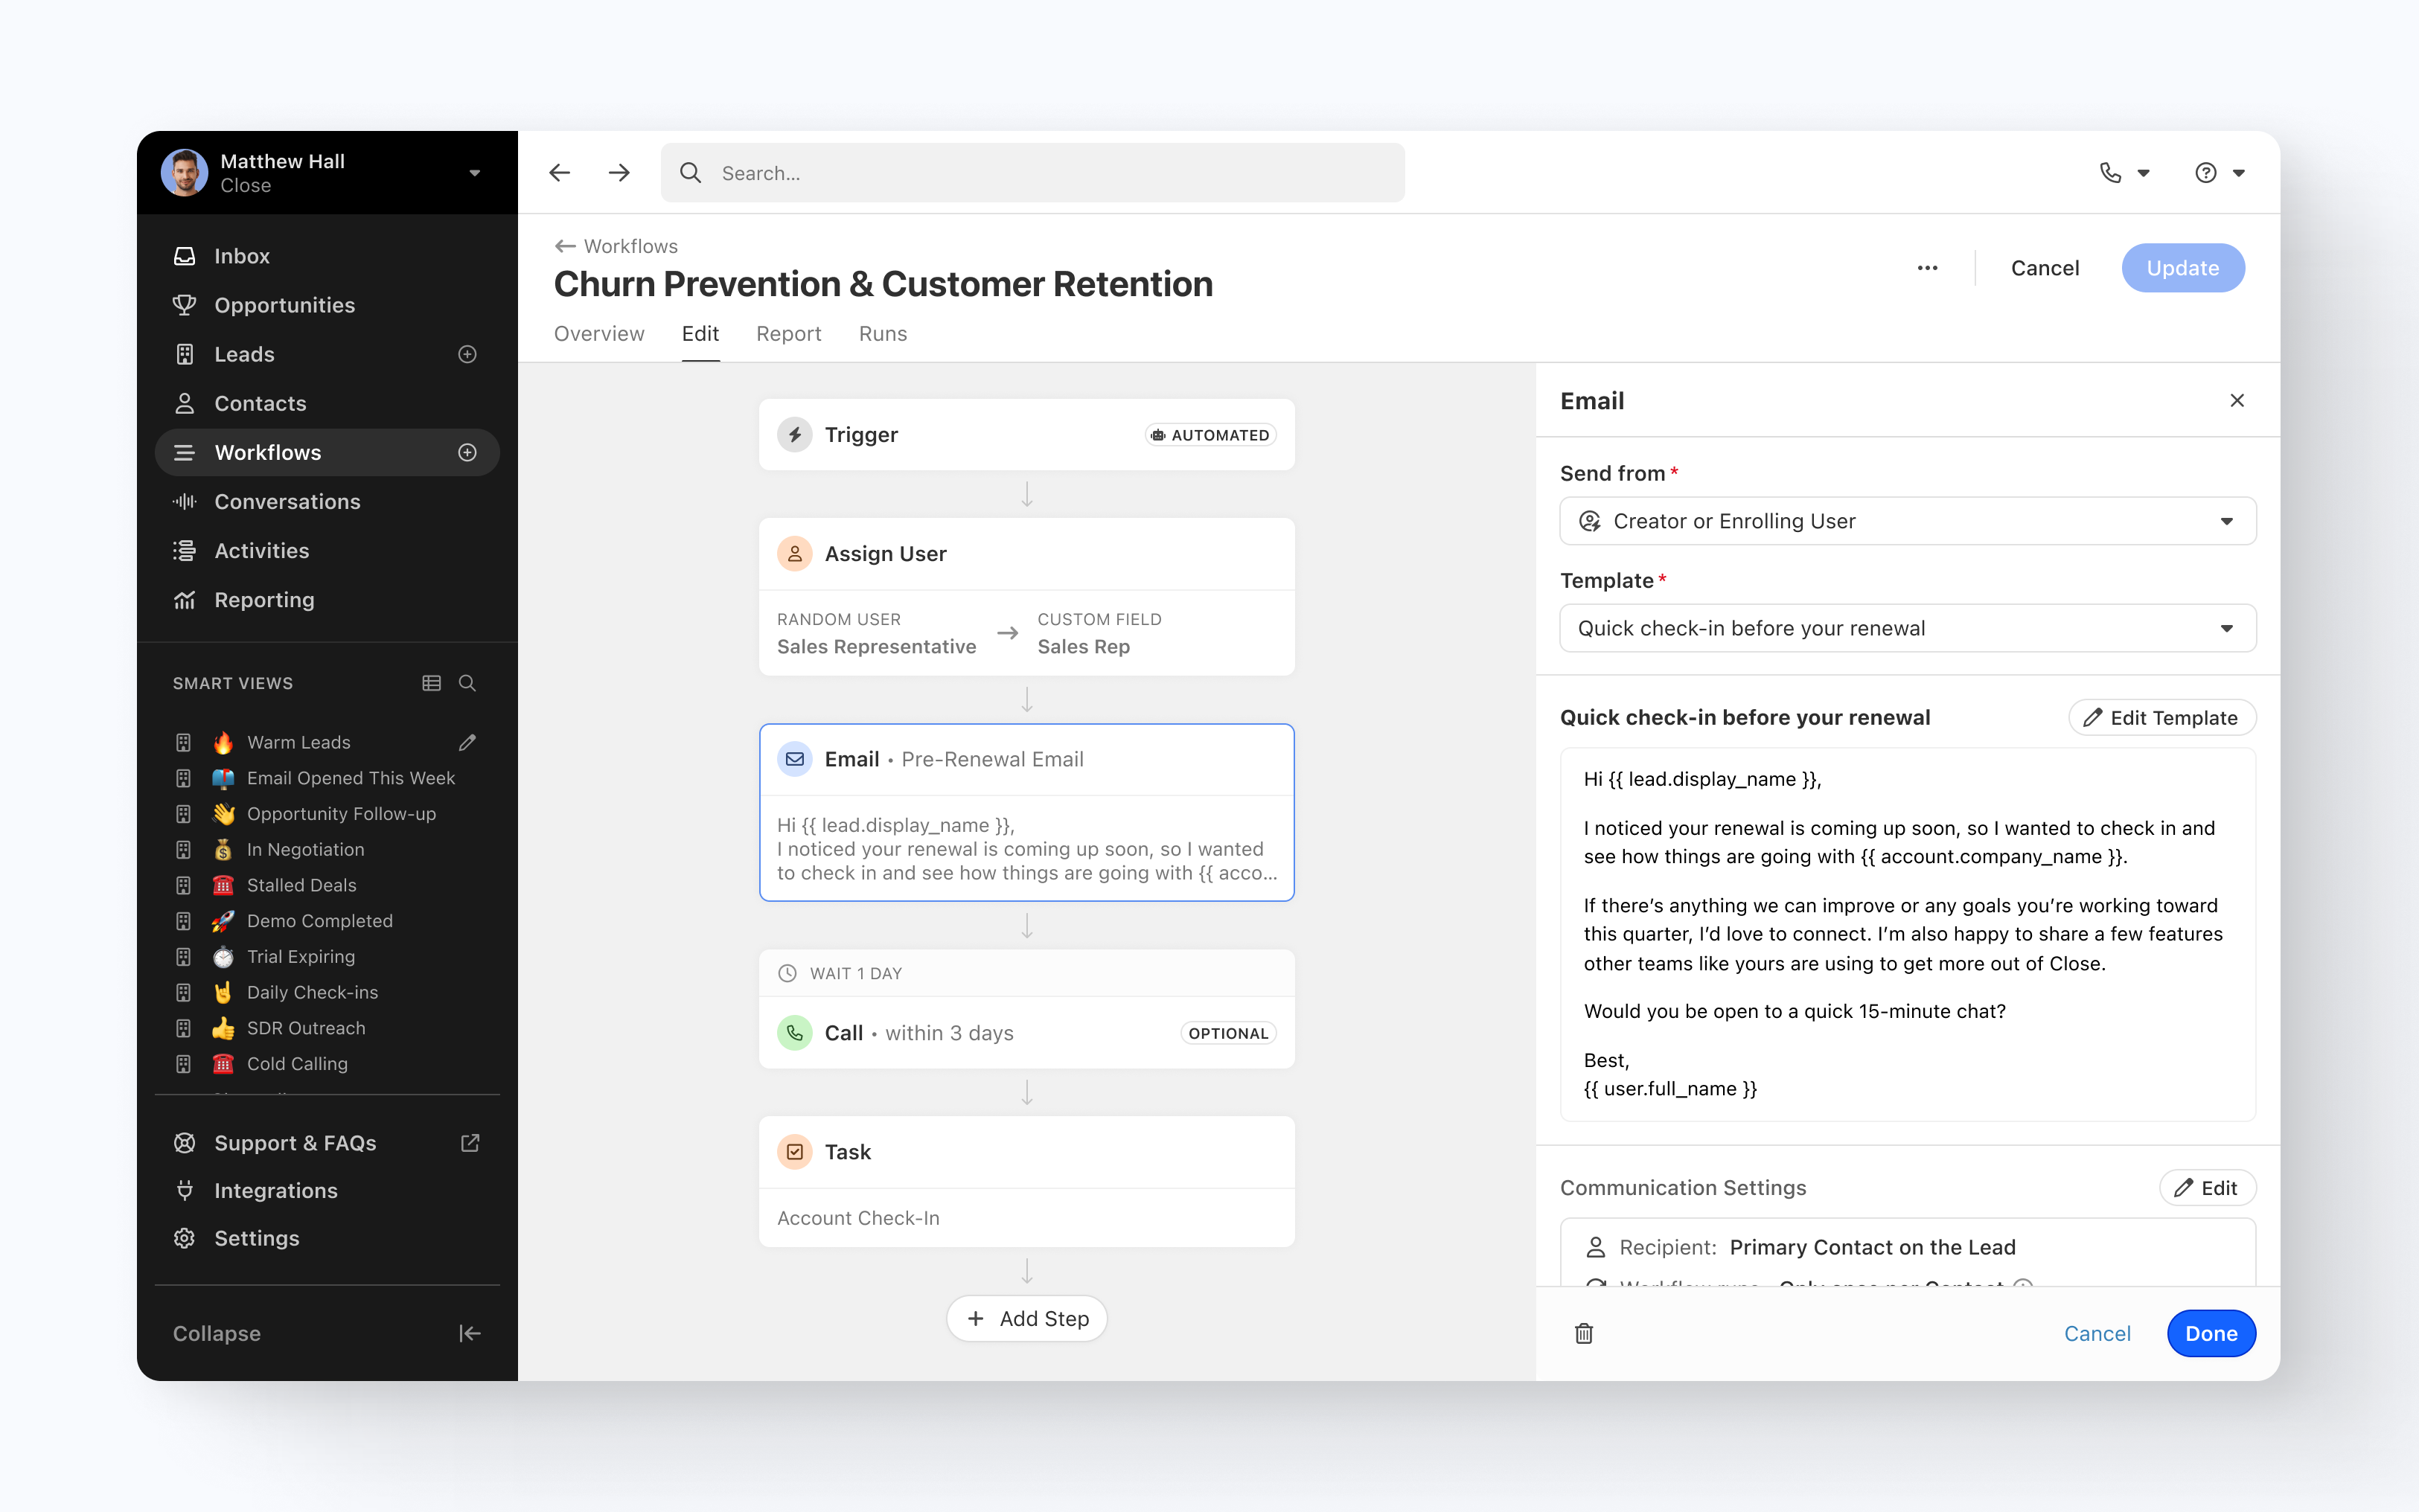Image resolution: width=2419 pixels, height=1512 pixels.
Task: Click the plus icon next to Leads
Action: [x=467, y=354]
